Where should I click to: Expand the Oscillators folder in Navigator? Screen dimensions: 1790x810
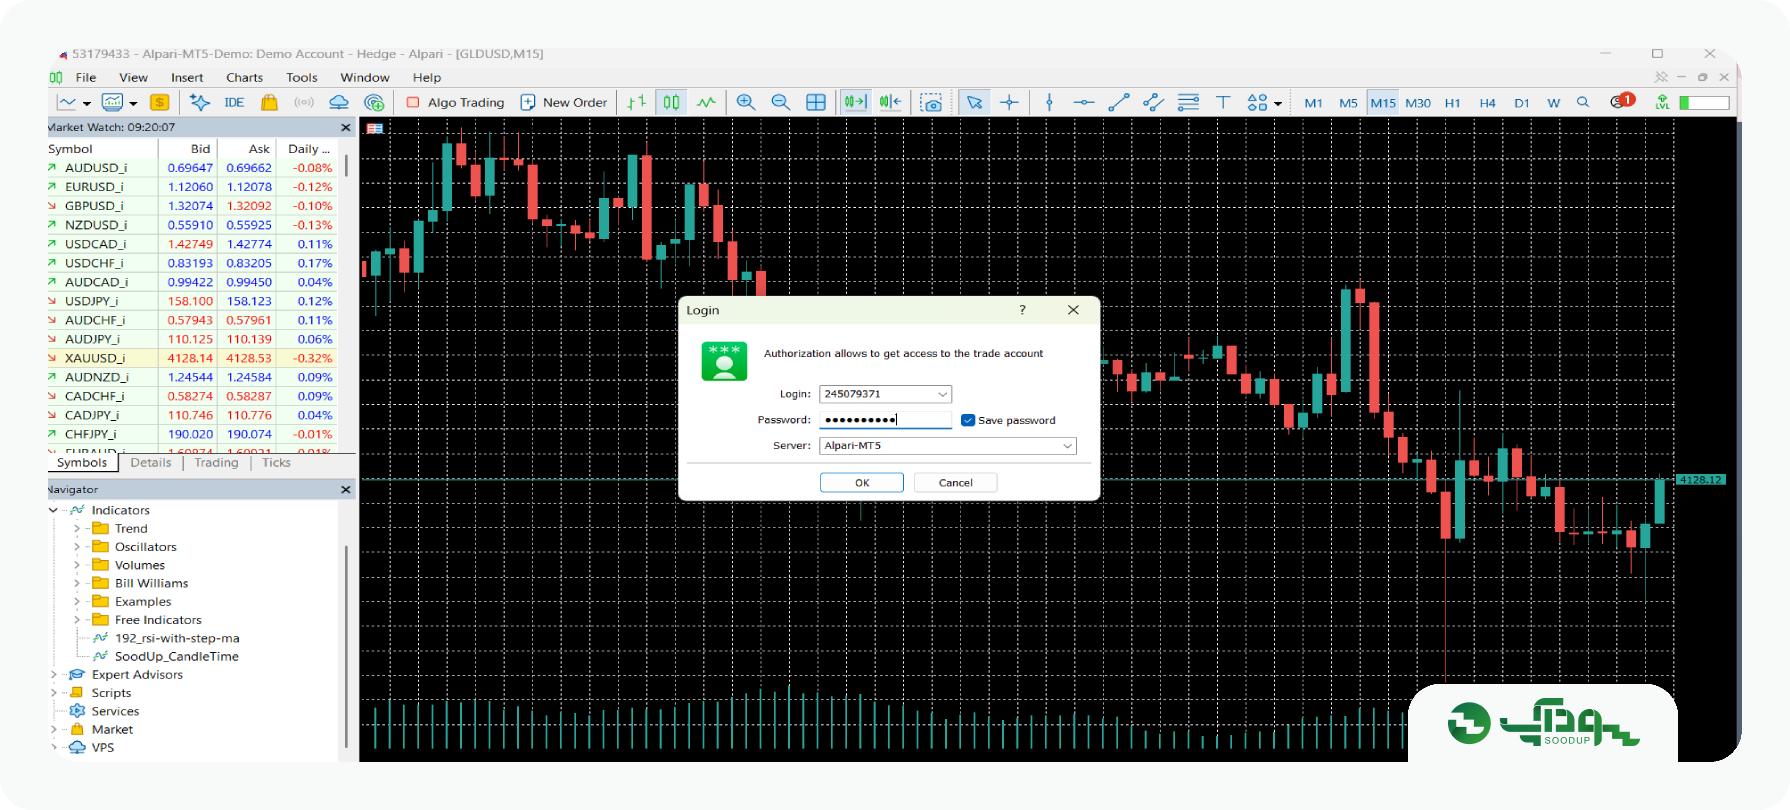click(x=77, y=547)
